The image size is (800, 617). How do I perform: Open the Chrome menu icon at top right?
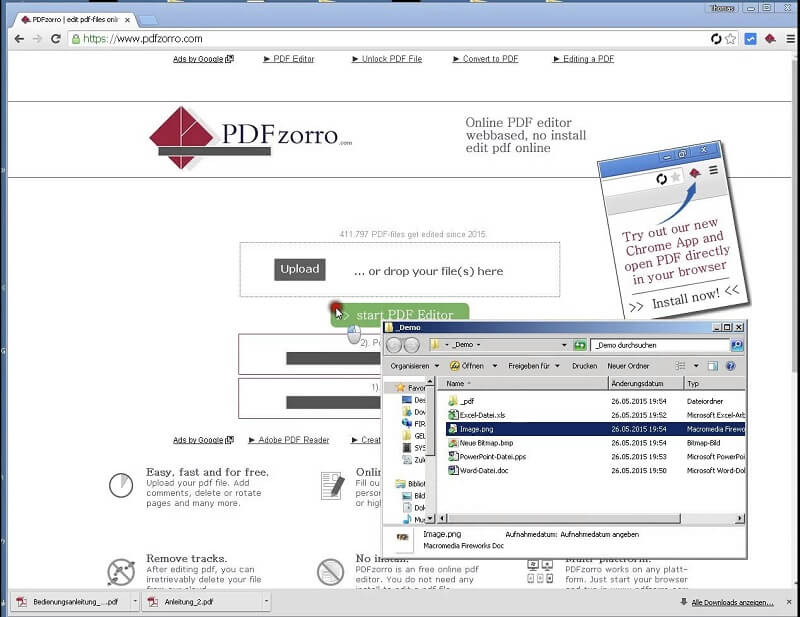[x=790, y=38]
